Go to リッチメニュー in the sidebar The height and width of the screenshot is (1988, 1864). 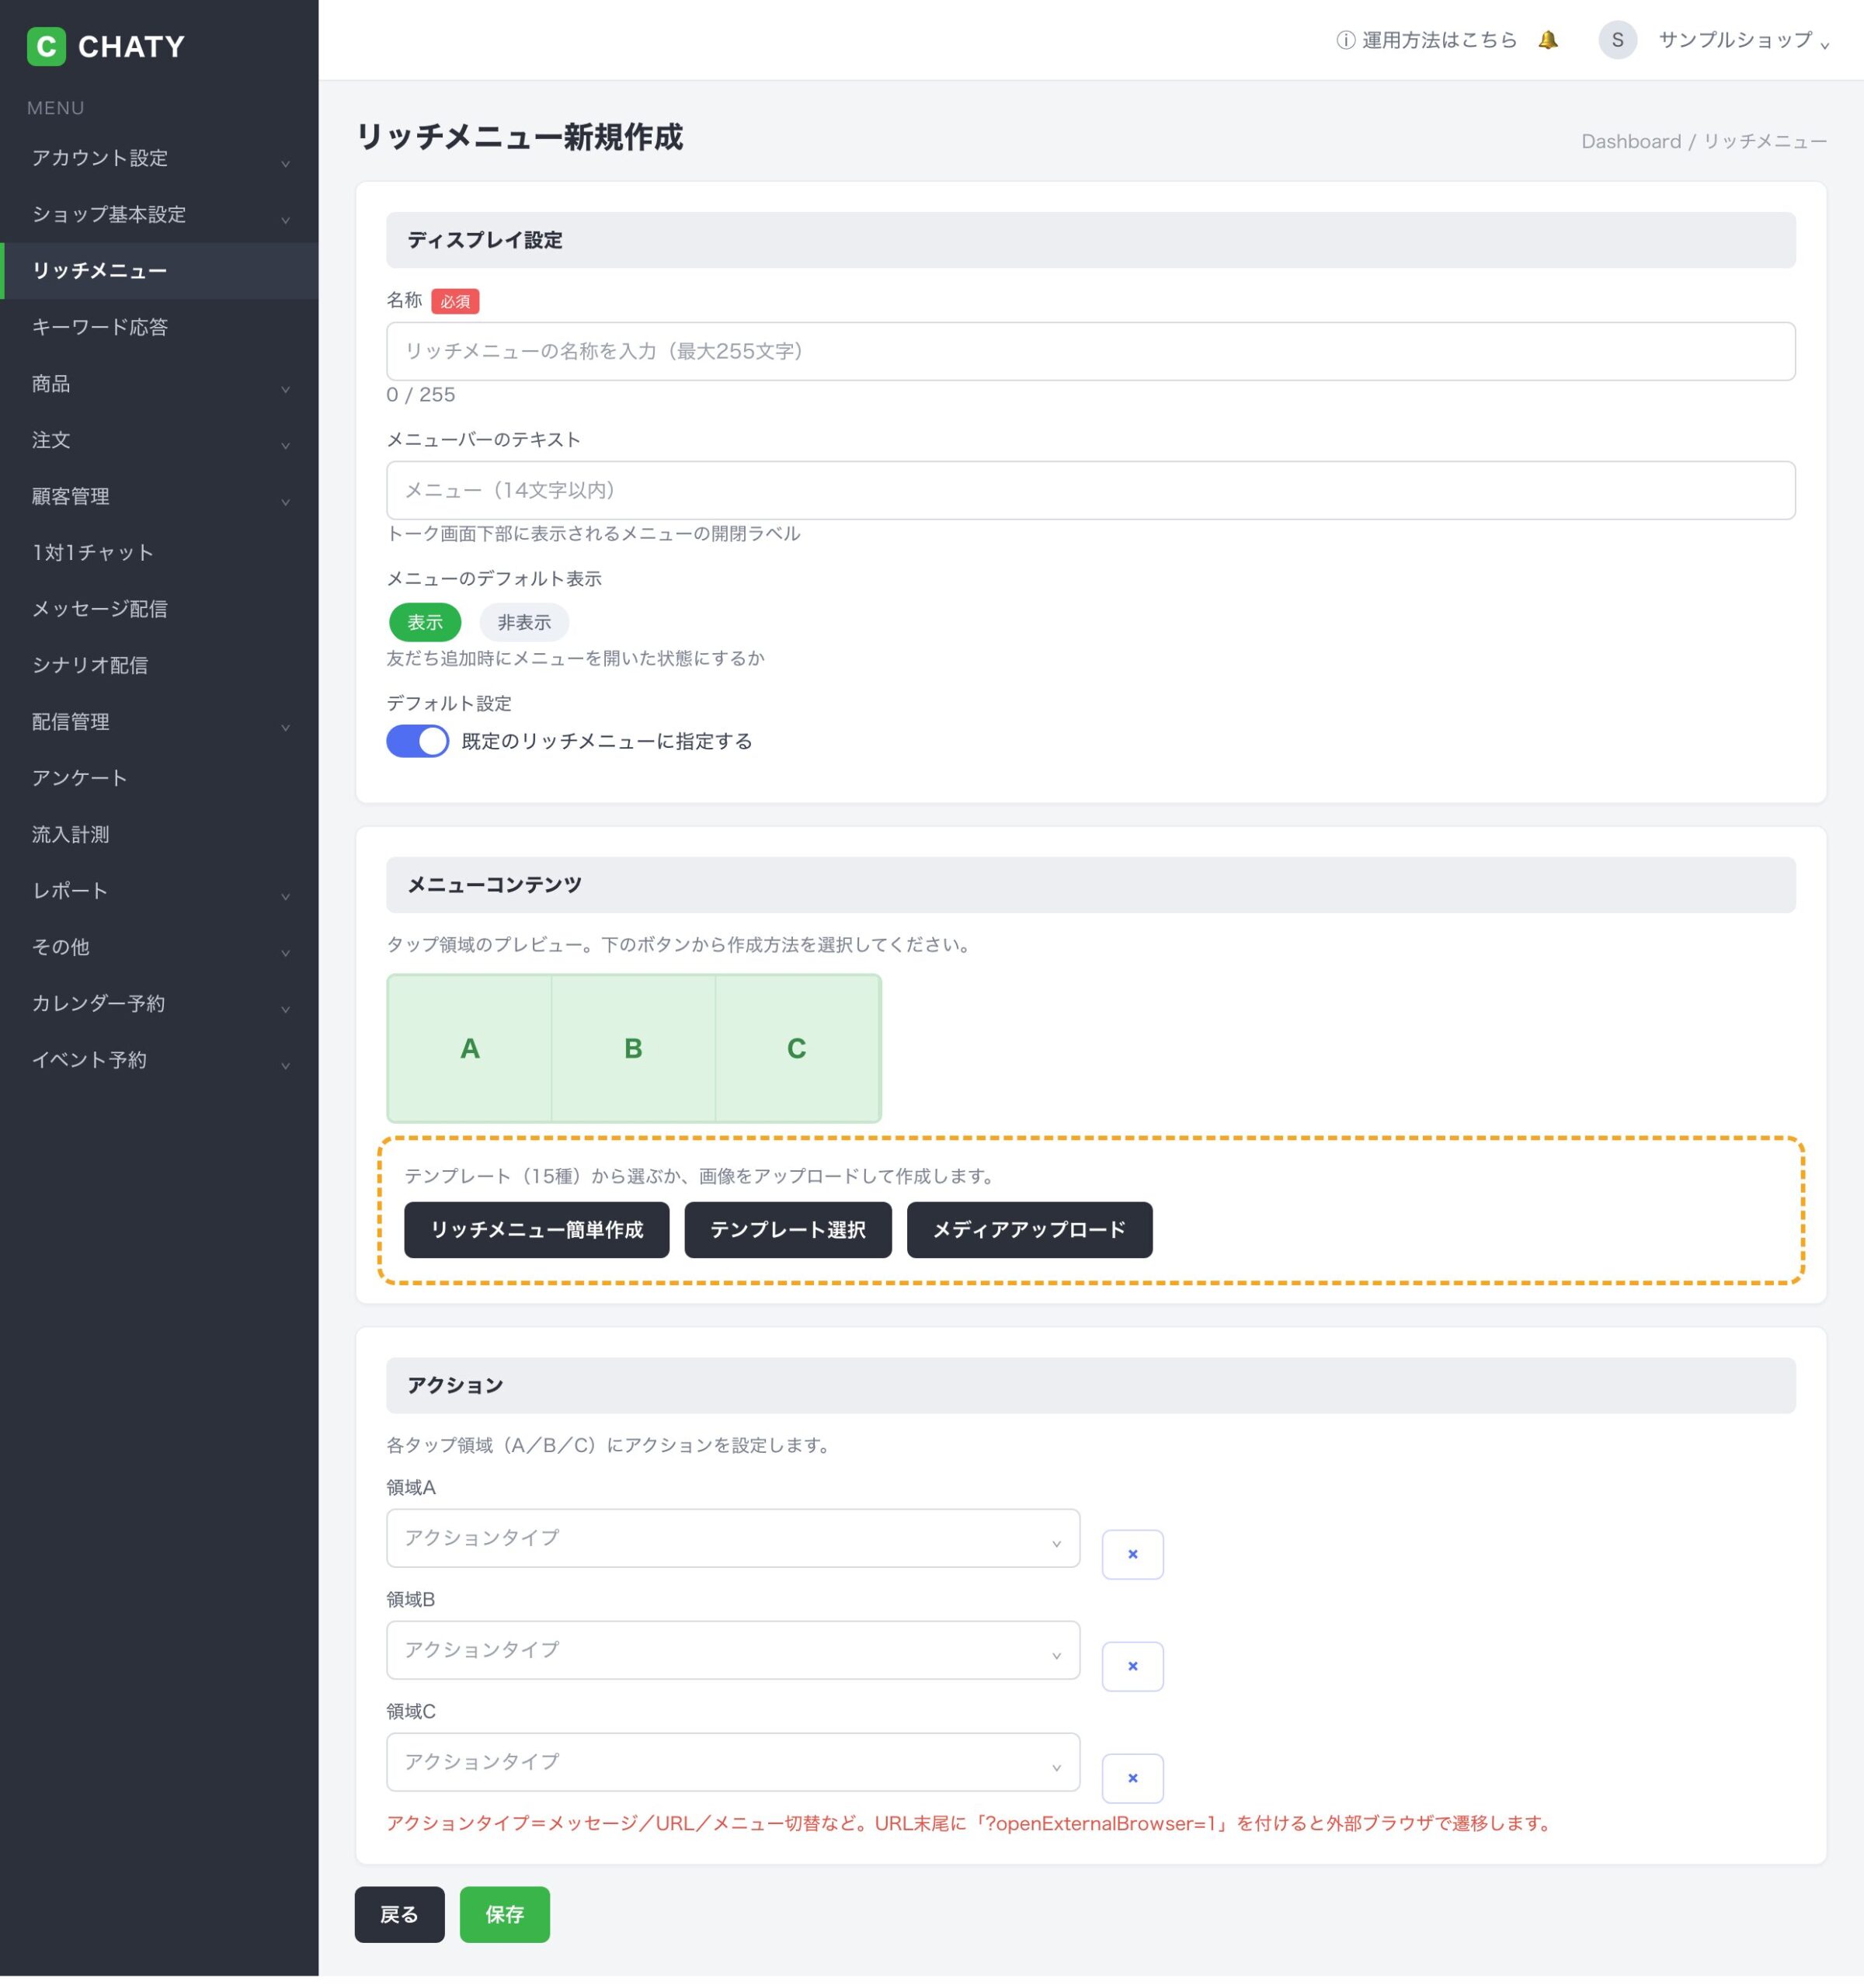pyautogui.click(x=160, y=271)
